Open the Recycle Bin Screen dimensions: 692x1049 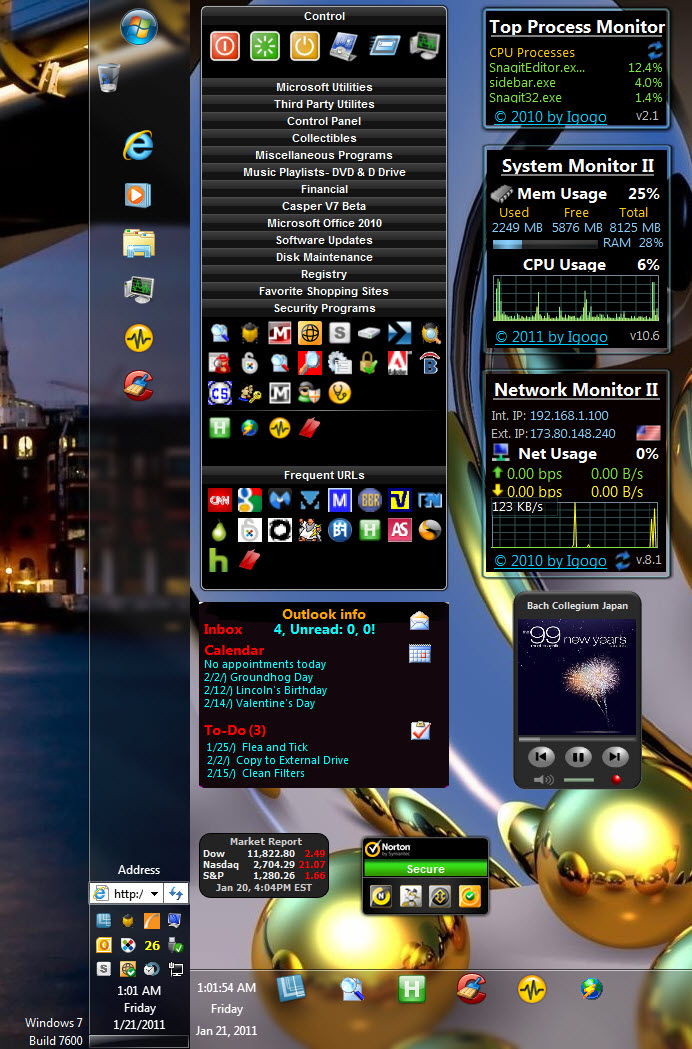(110, 77)
